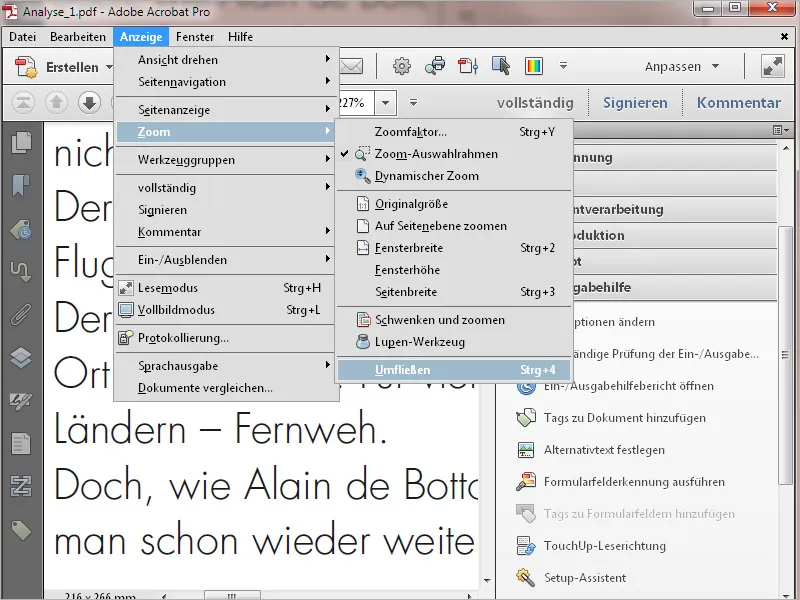
Task: Close document with menu bar X
Action: 784,37
